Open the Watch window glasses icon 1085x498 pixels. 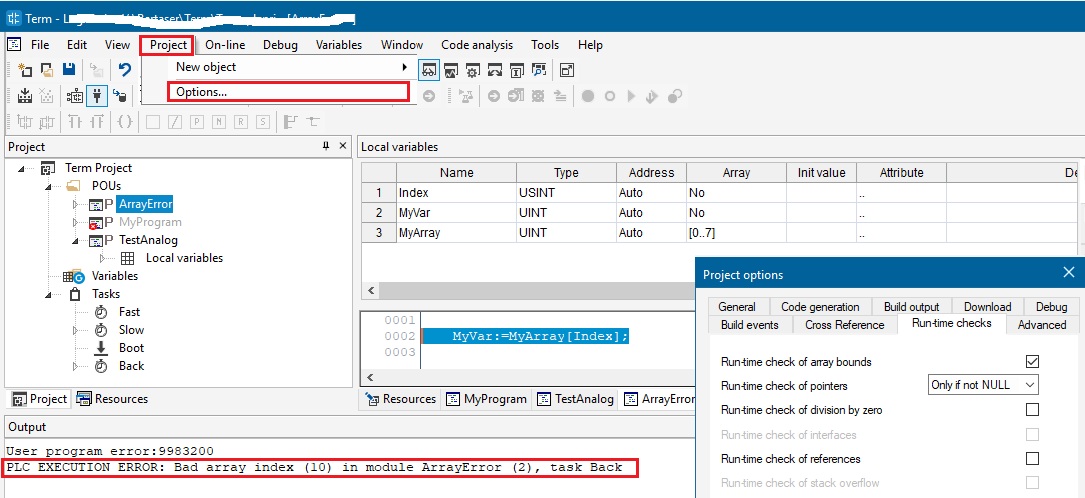pos(429,70)
